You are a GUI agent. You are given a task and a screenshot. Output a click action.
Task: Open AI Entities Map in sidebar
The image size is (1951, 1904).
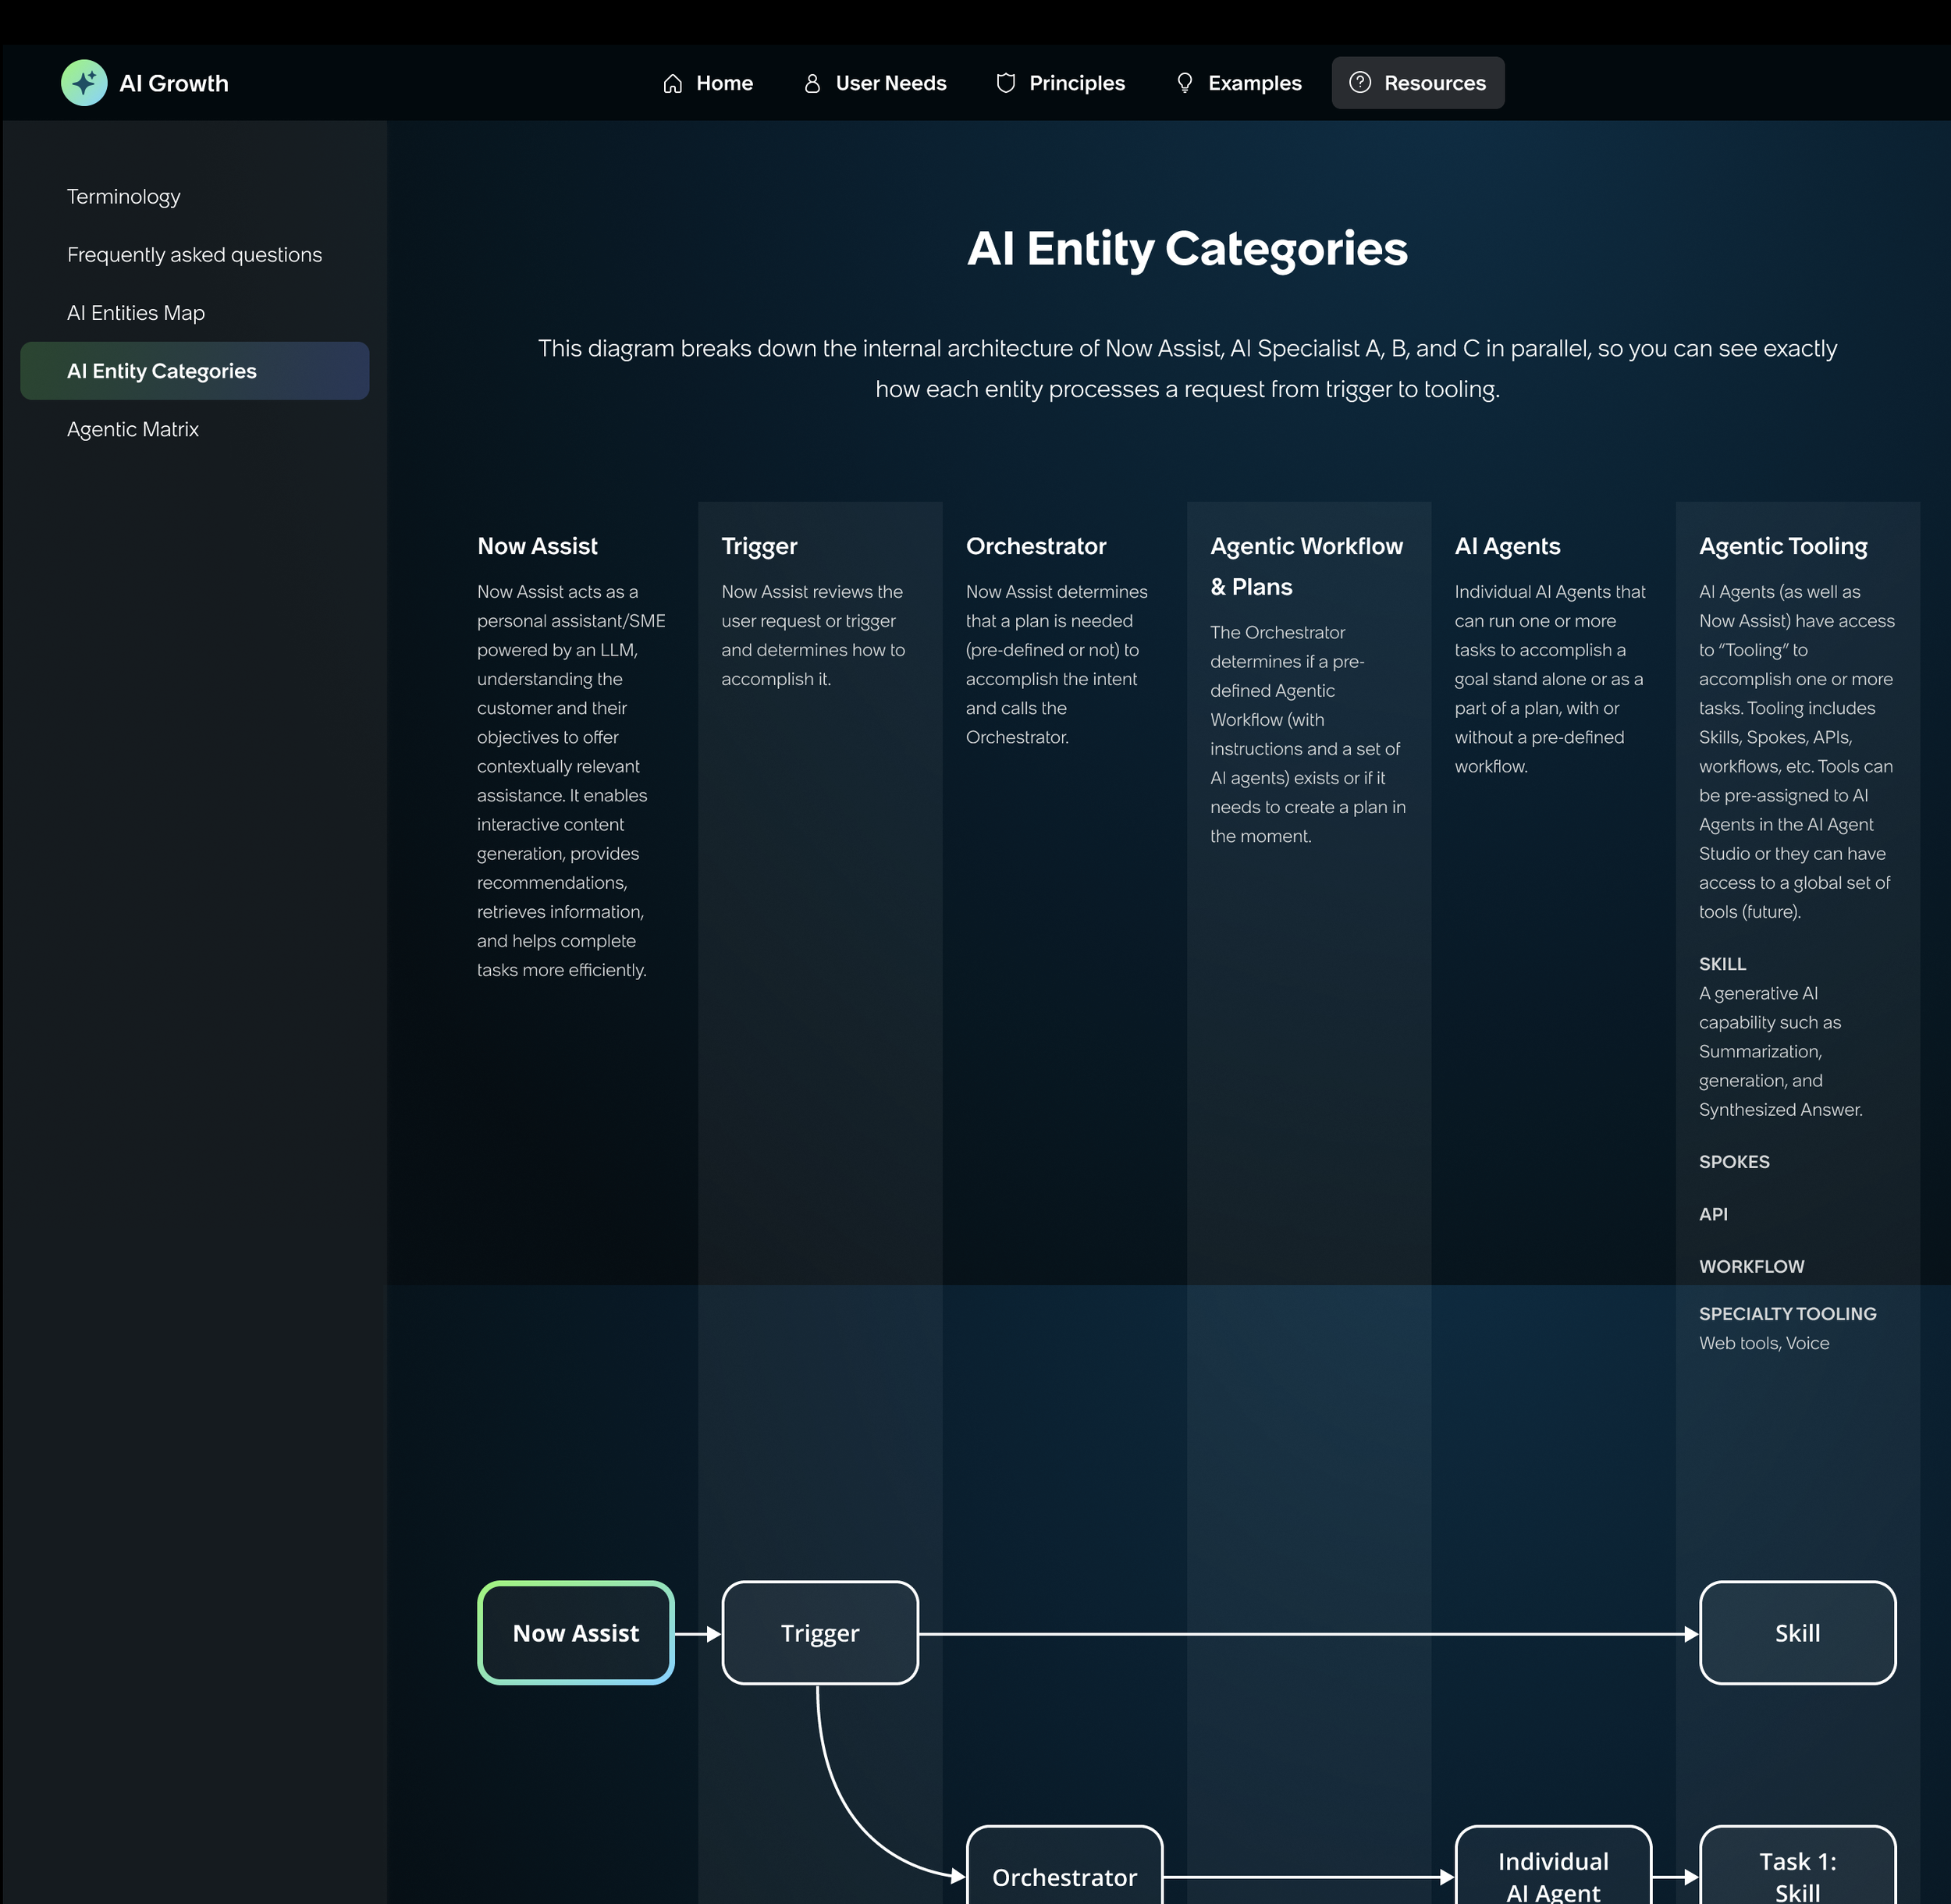pyautogui.click(x=135, y=313)
